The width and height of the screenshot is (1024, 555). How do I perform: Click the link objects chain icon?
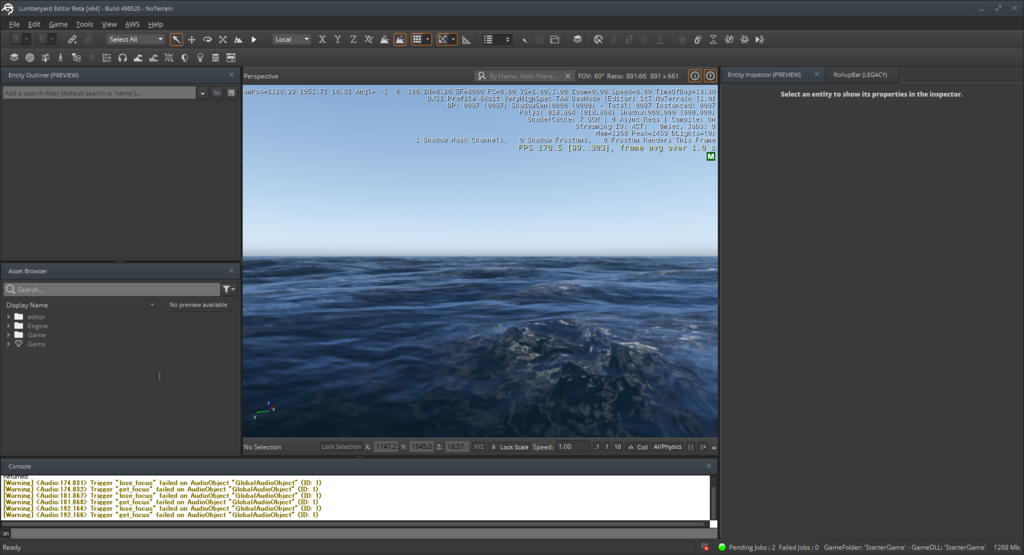pos(72,40)
